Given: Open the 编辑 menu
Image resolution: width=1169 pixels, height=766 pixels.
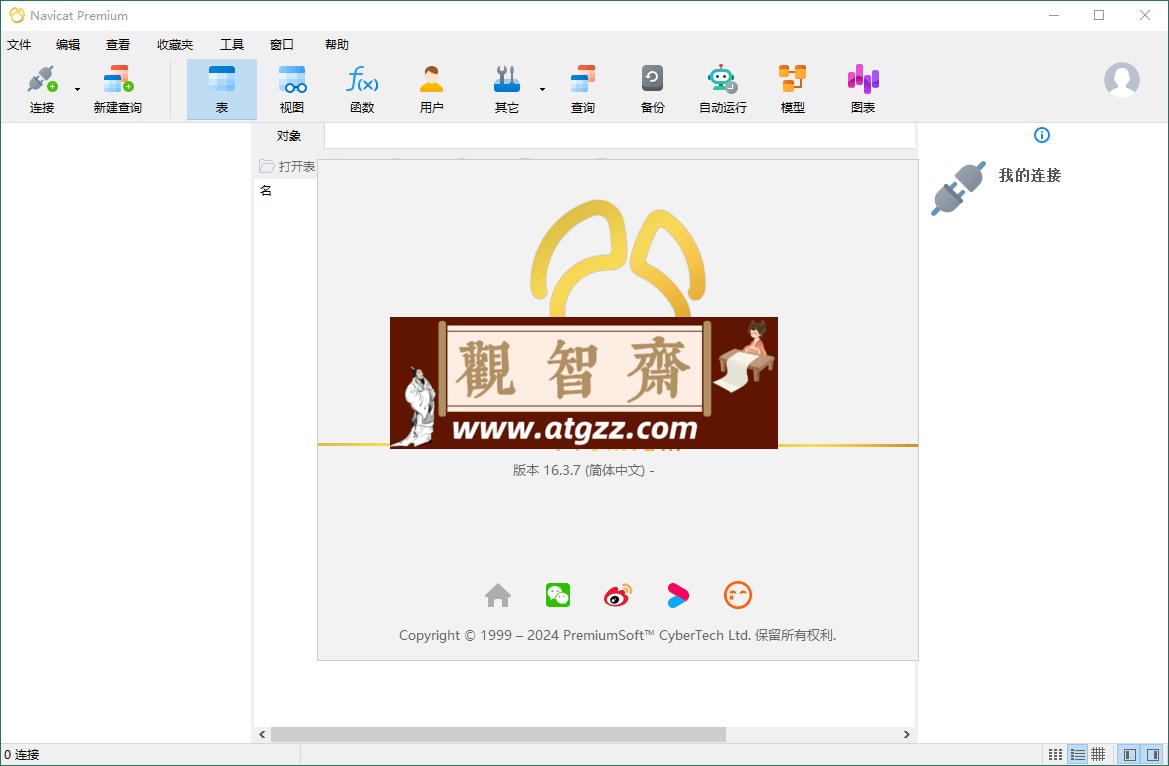Looking at the screenshot, I should click(x=68, y=45).
